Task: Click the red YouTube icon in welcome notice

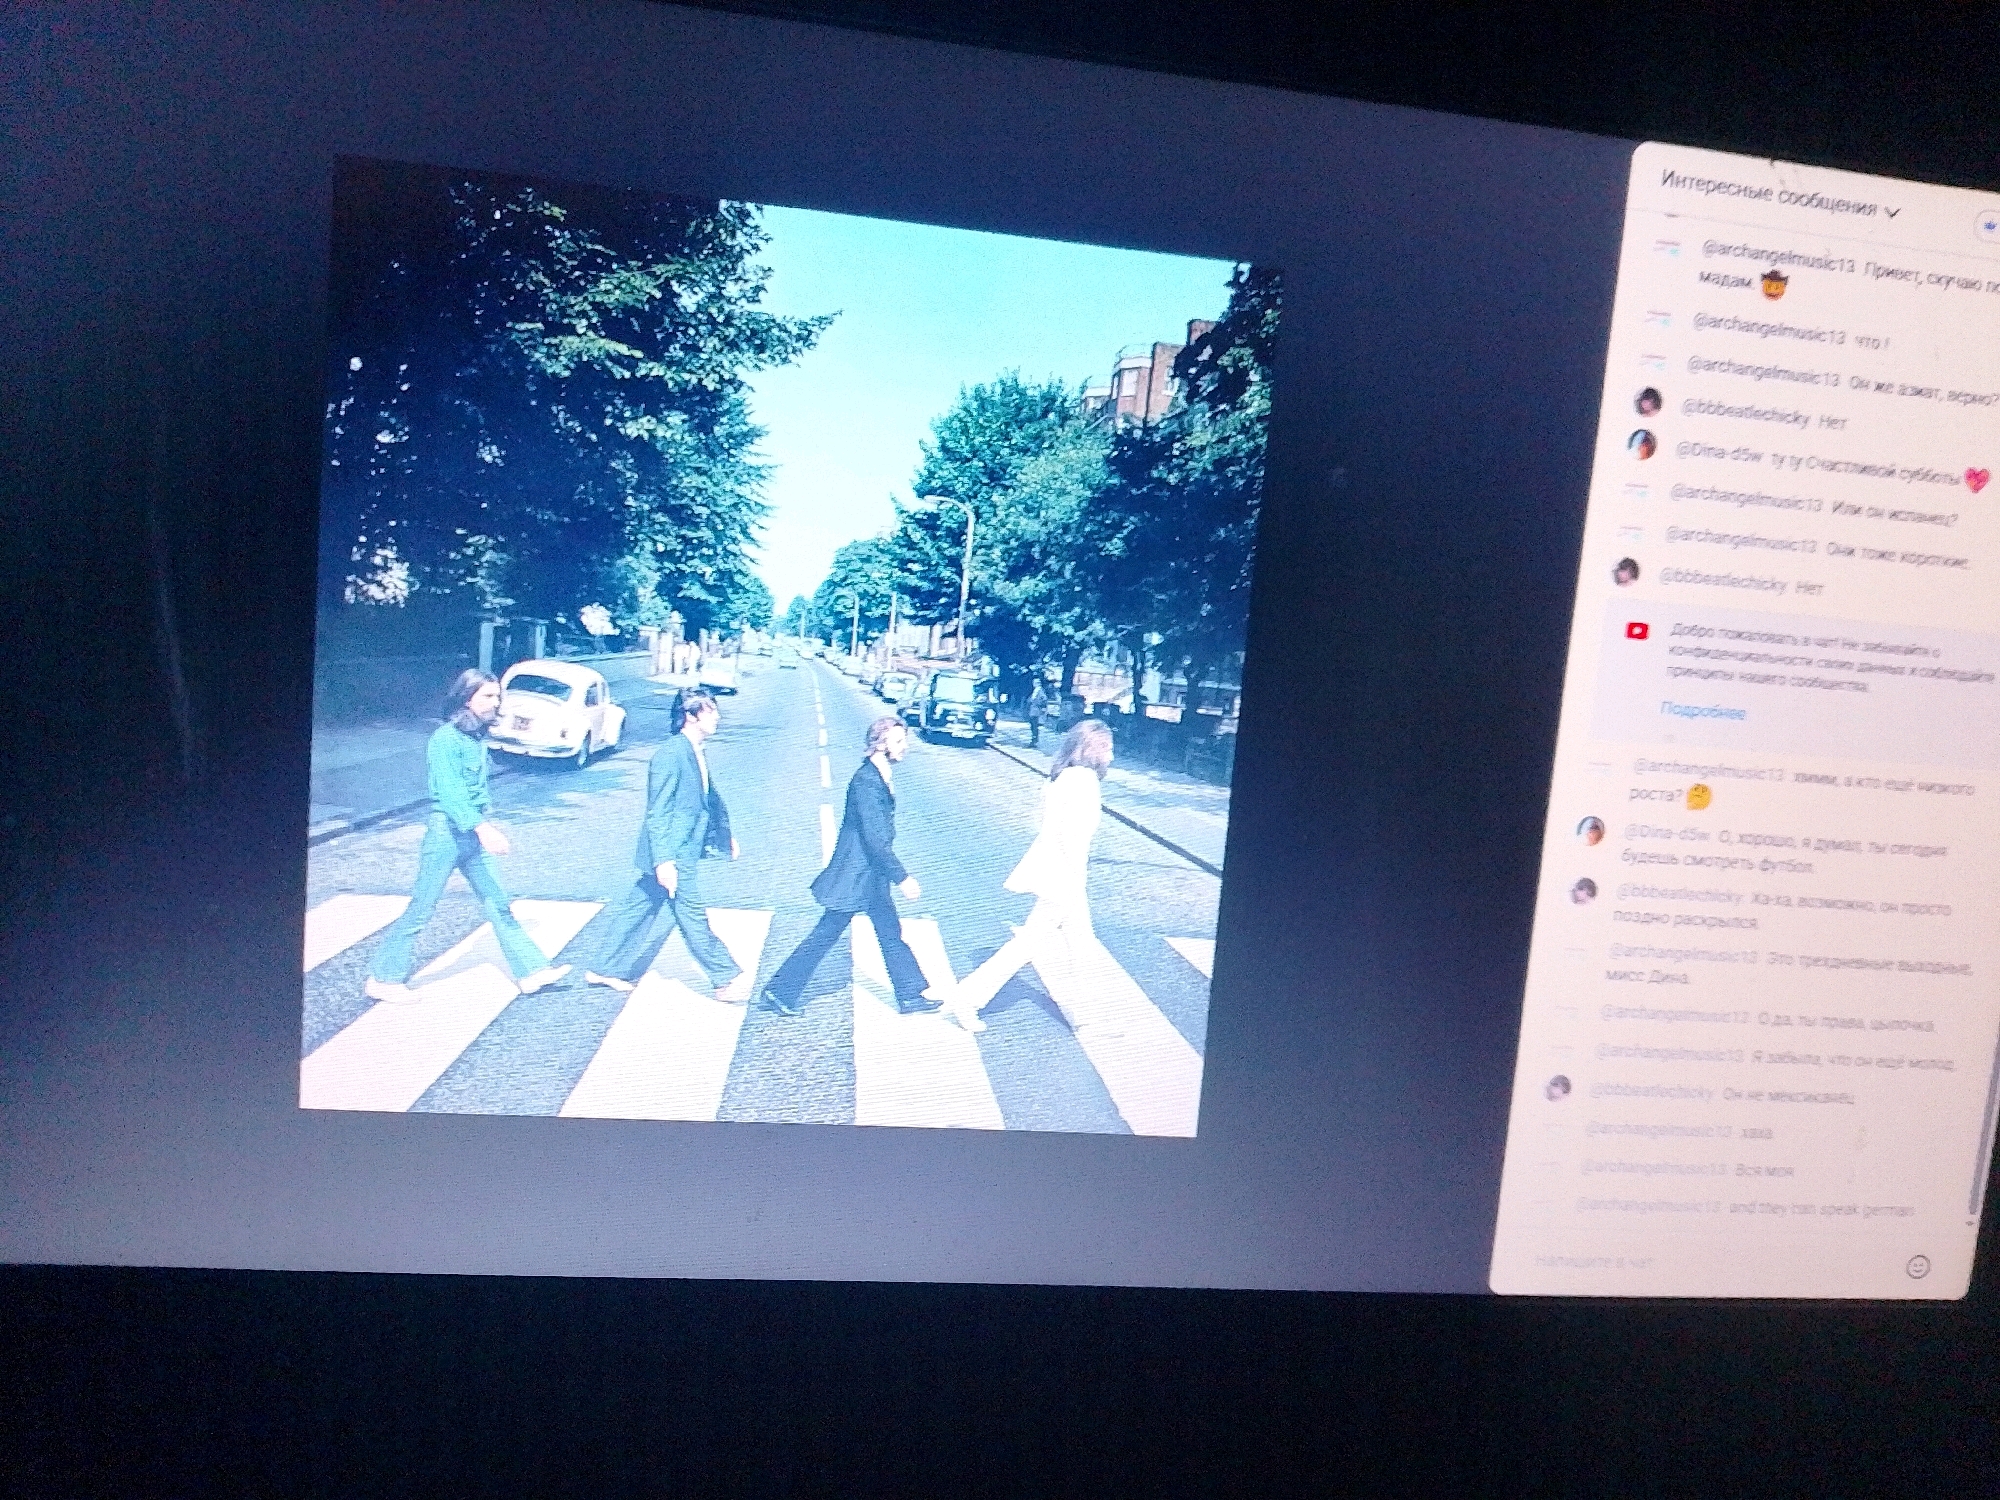Action: click(x=1637, y=630)
